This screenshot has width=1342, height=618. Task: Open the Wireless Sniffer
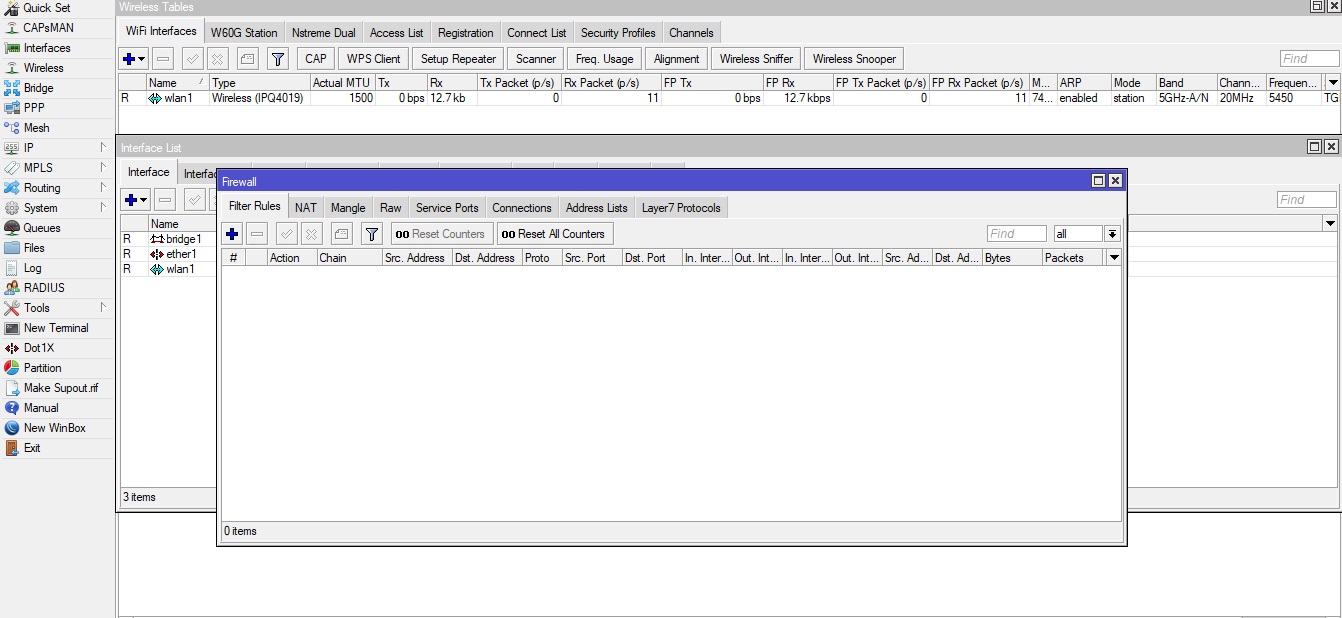point(756,59)
